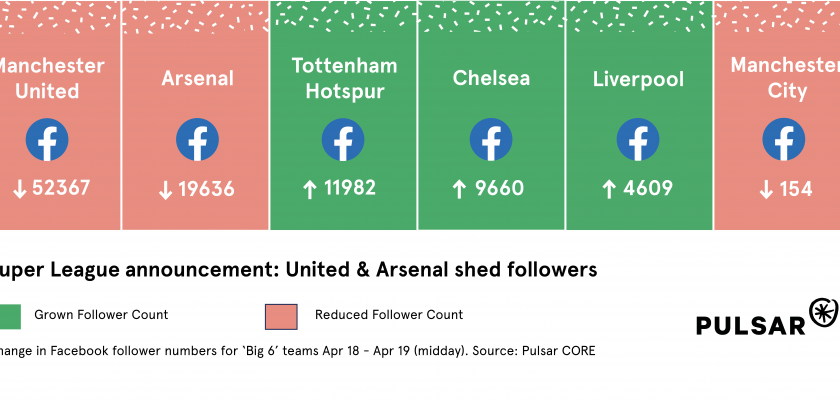
Task: Click the Liverpool follower count 4609
Action: pos(648,189)
